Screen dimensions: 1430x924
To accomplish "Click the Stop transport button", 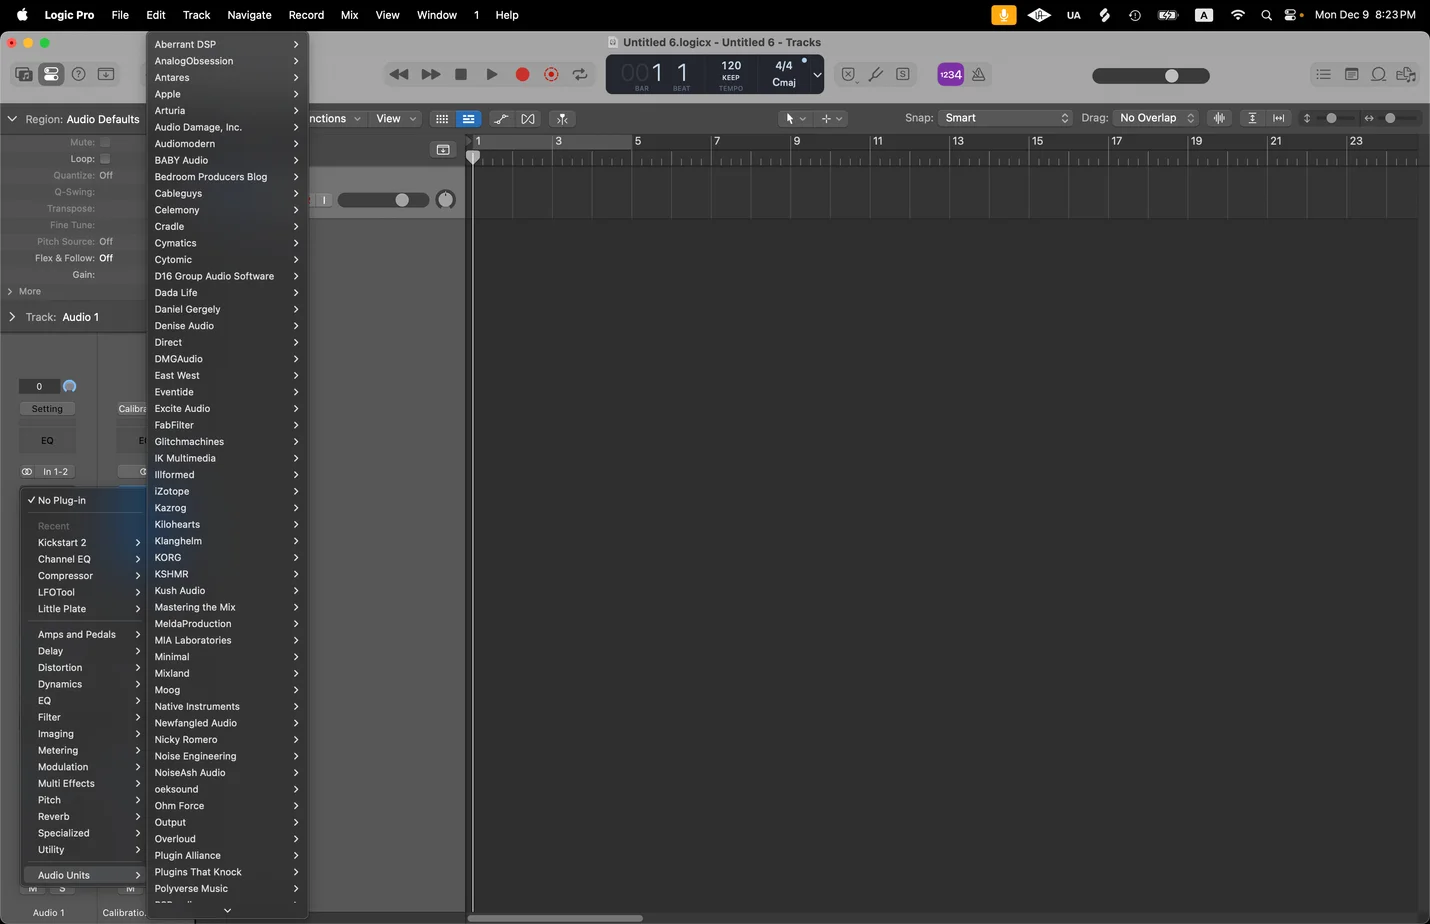I will coord(461,74).
